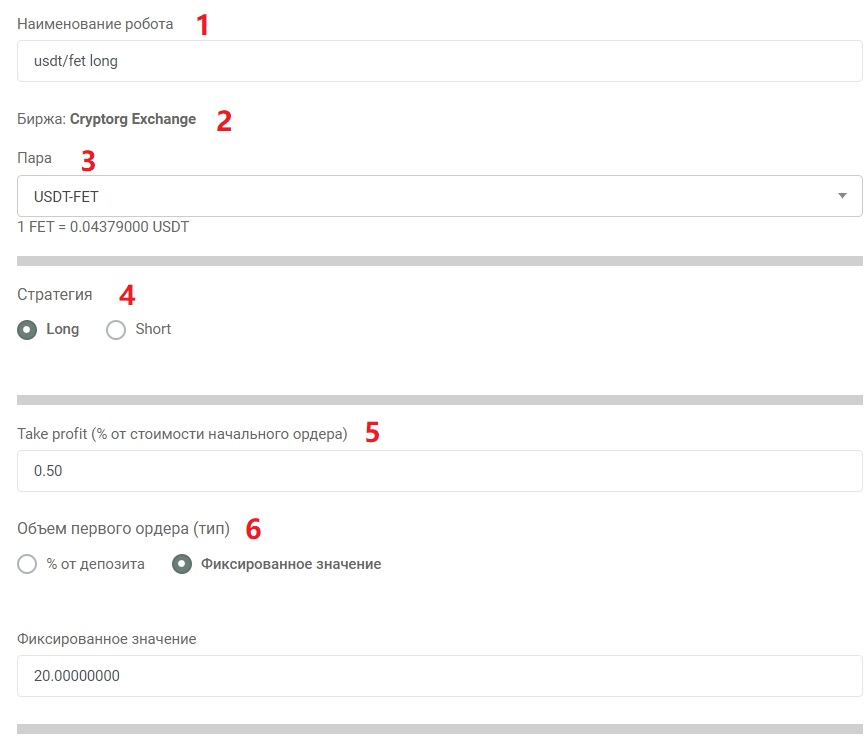This screenshot has height=739, width=864.
Task: Click the Take profit percentage label
Action: point(182,434)
